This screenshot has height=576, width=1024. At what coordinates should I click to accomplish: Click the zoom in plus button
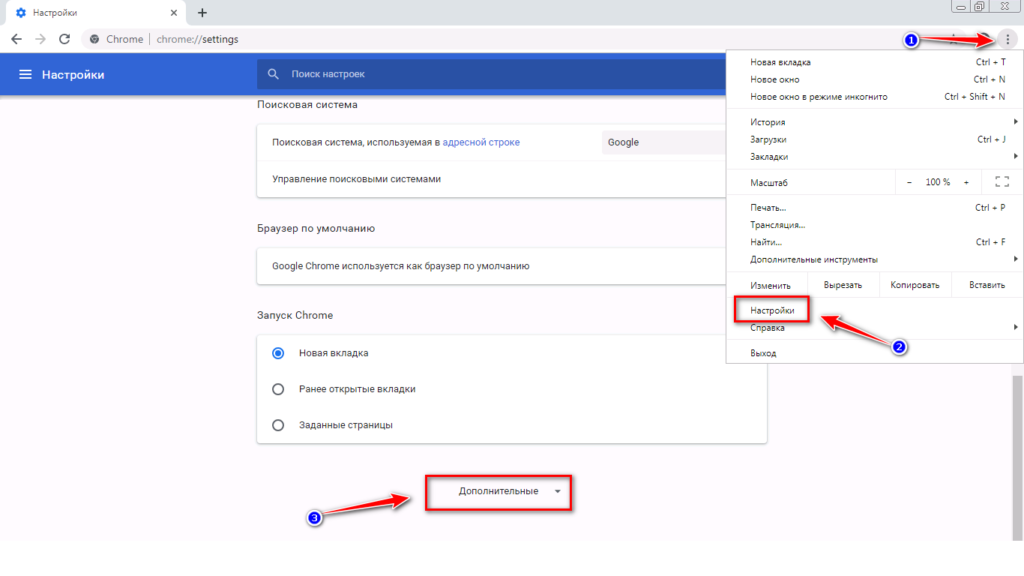(x=966, y=183)
